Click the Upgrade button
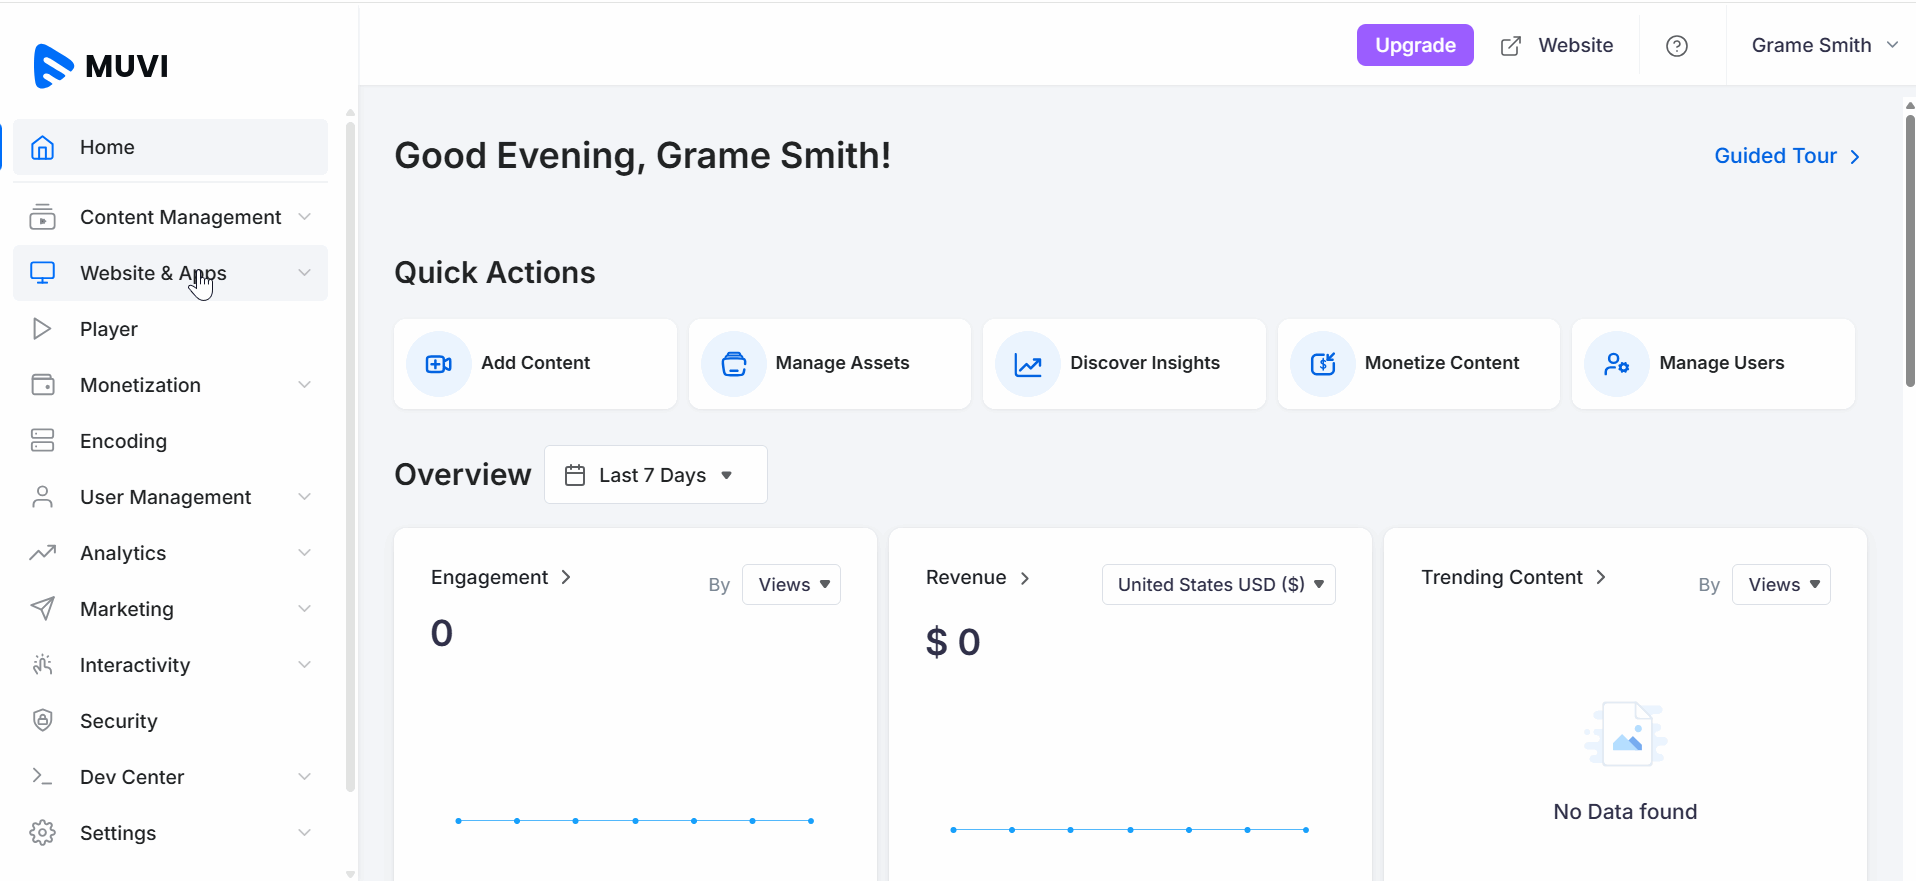Viewport: 1916px width, 881px height. point(1414,46)
